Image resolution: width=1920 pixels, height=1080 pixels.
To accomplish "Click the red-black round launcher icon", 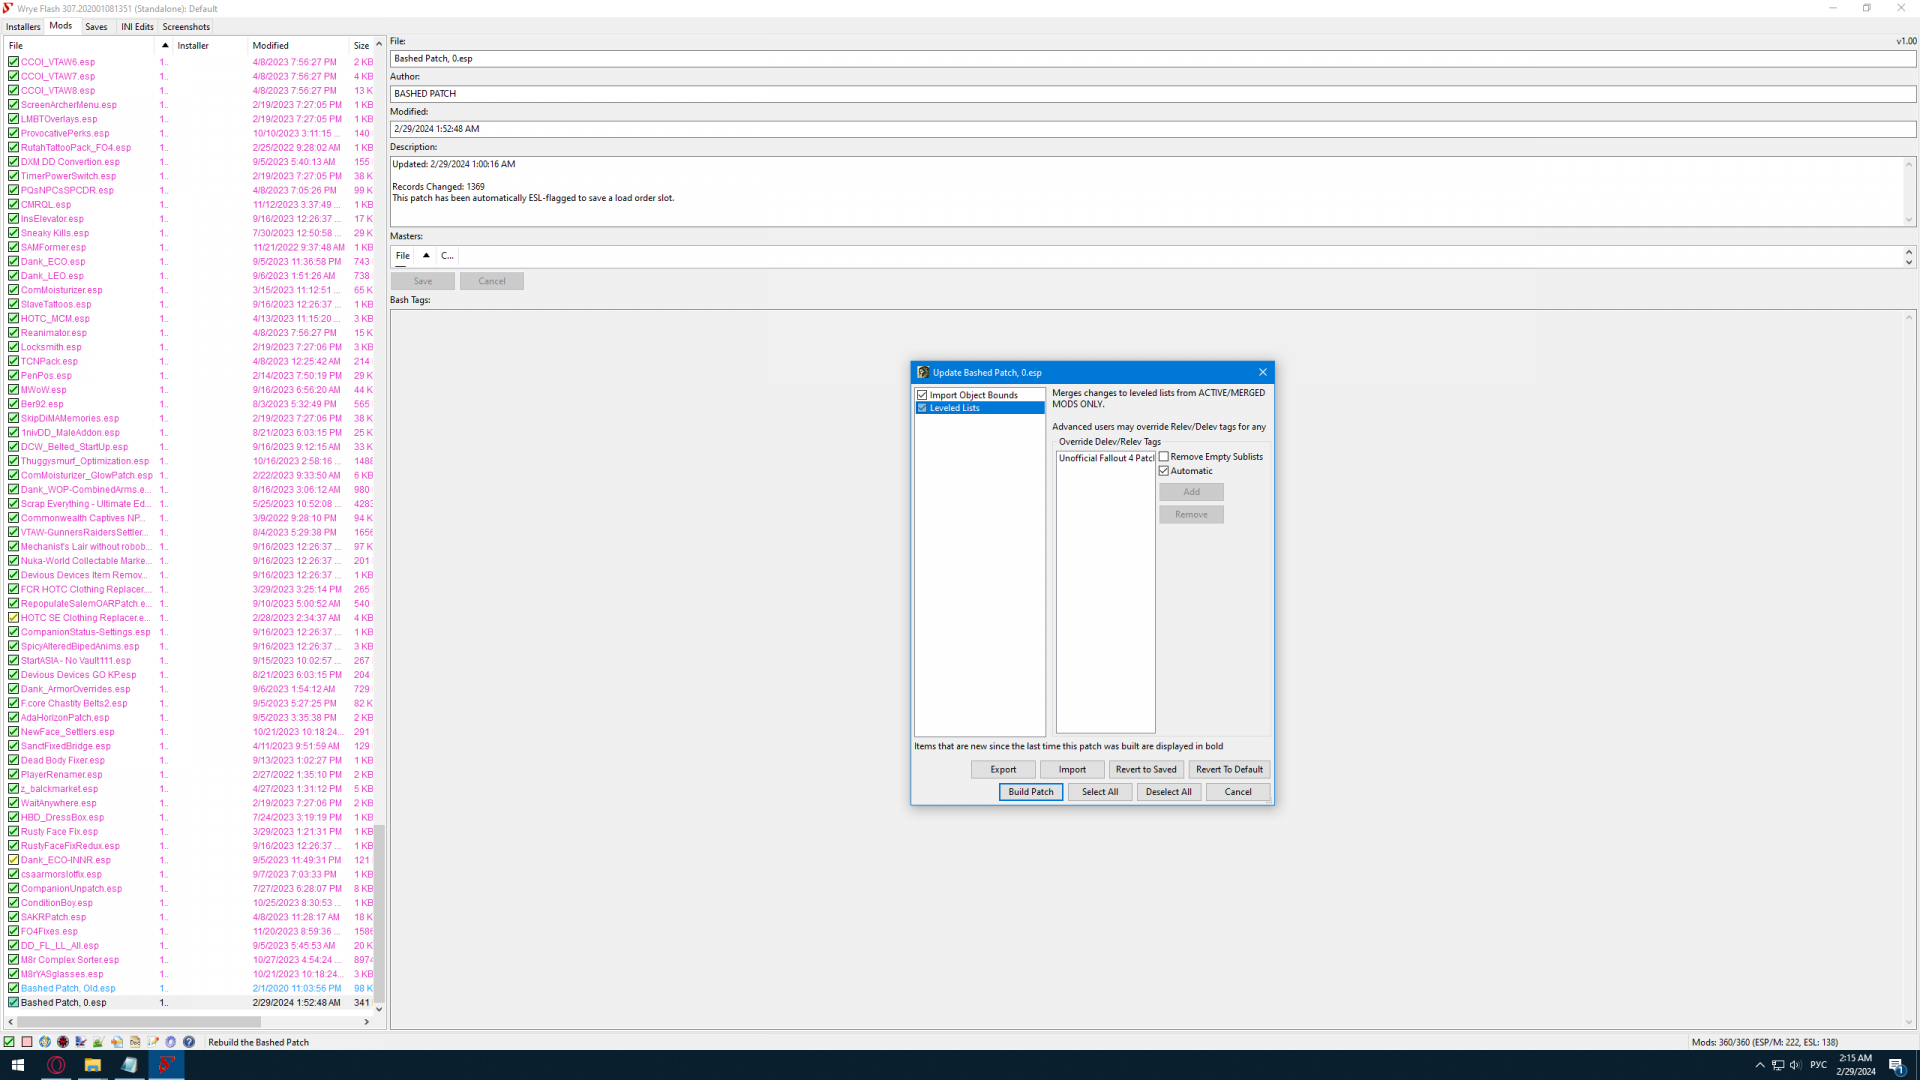I will [63, 1042].
